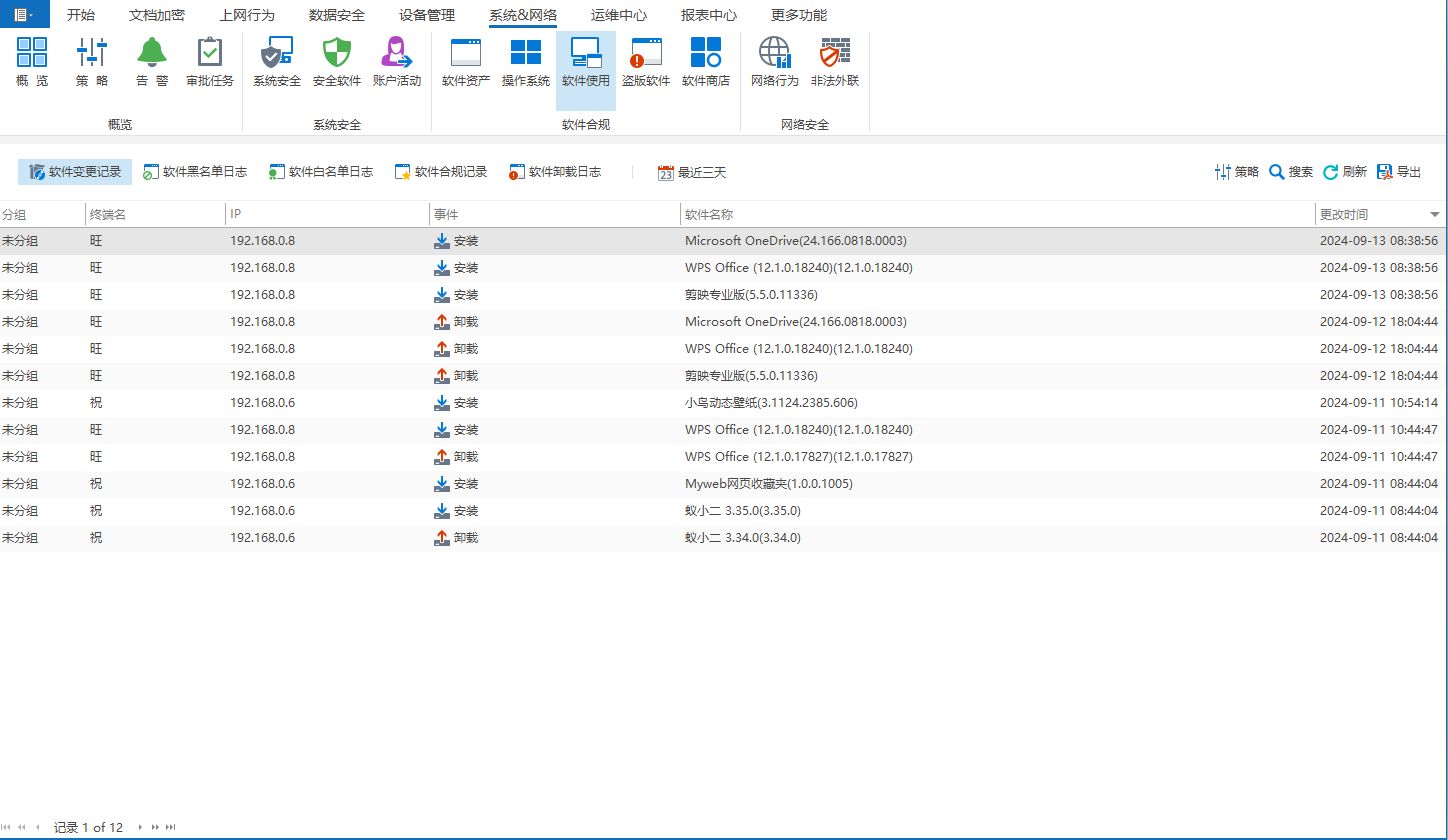
Task: Go to previous page in pager
Action: click(x=22, y=827)
